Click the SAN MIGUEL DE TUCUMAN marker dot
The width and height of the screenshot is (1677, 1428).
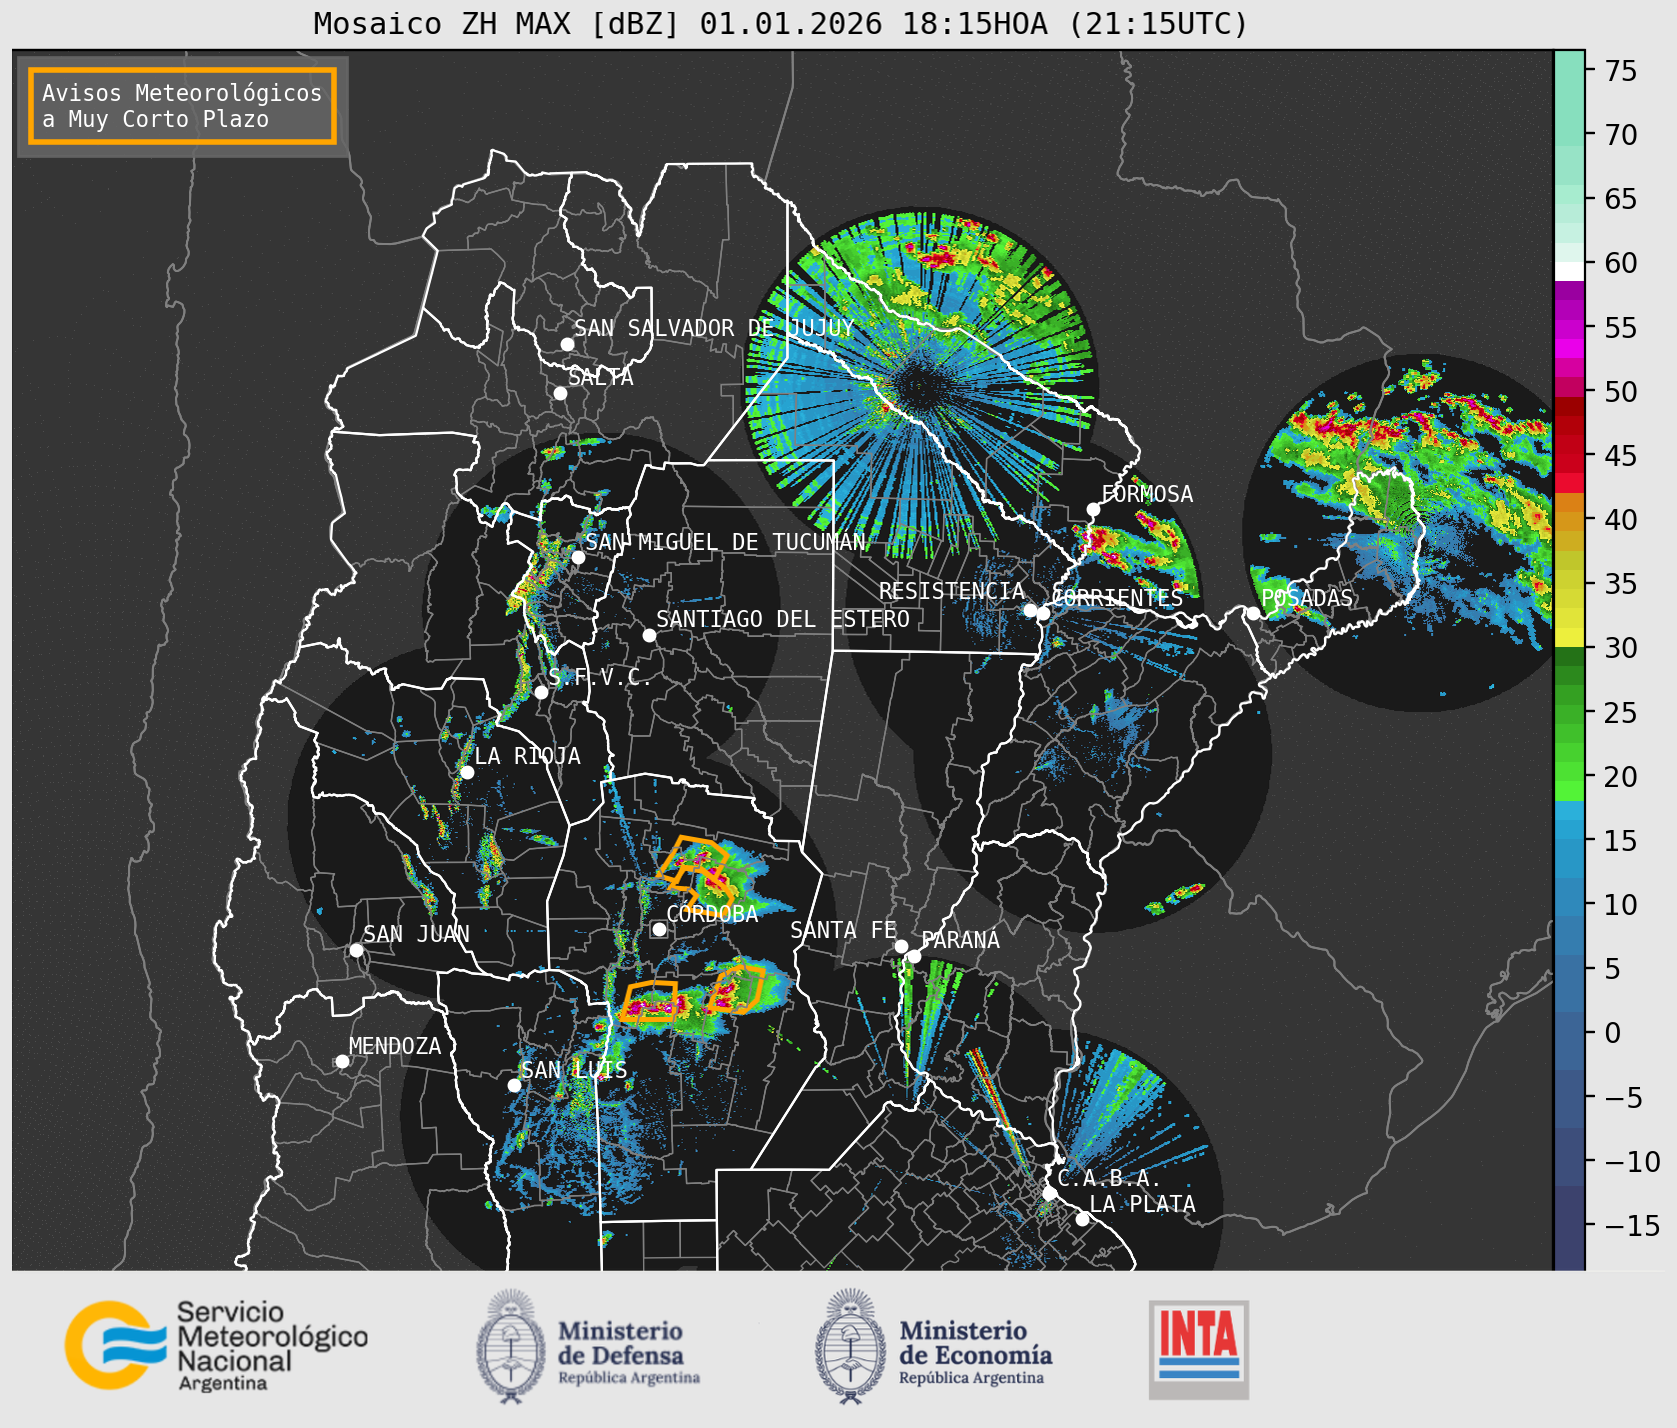(578, 557)
